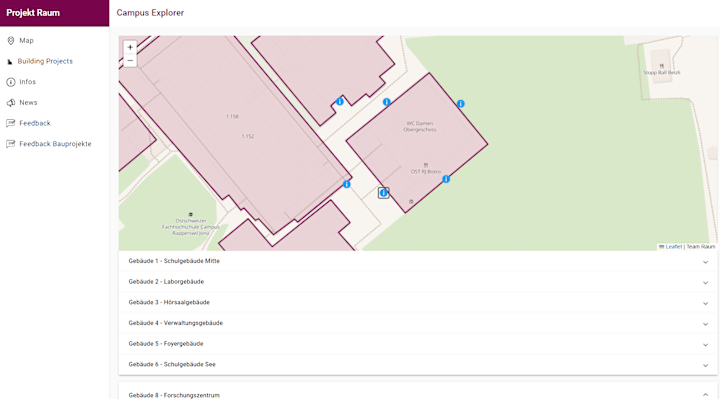Click the OST RJ Bistro label on map

click(426, 171)
